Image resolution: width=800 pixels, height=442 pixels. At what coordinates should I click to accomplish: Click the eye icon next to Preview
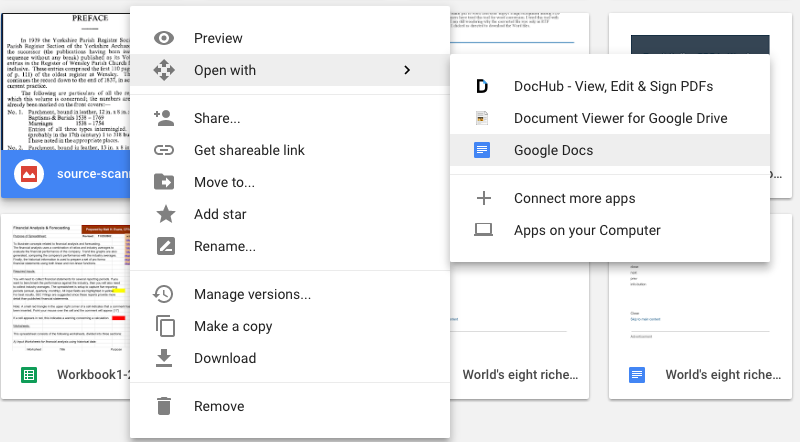(x=165, y=38)
